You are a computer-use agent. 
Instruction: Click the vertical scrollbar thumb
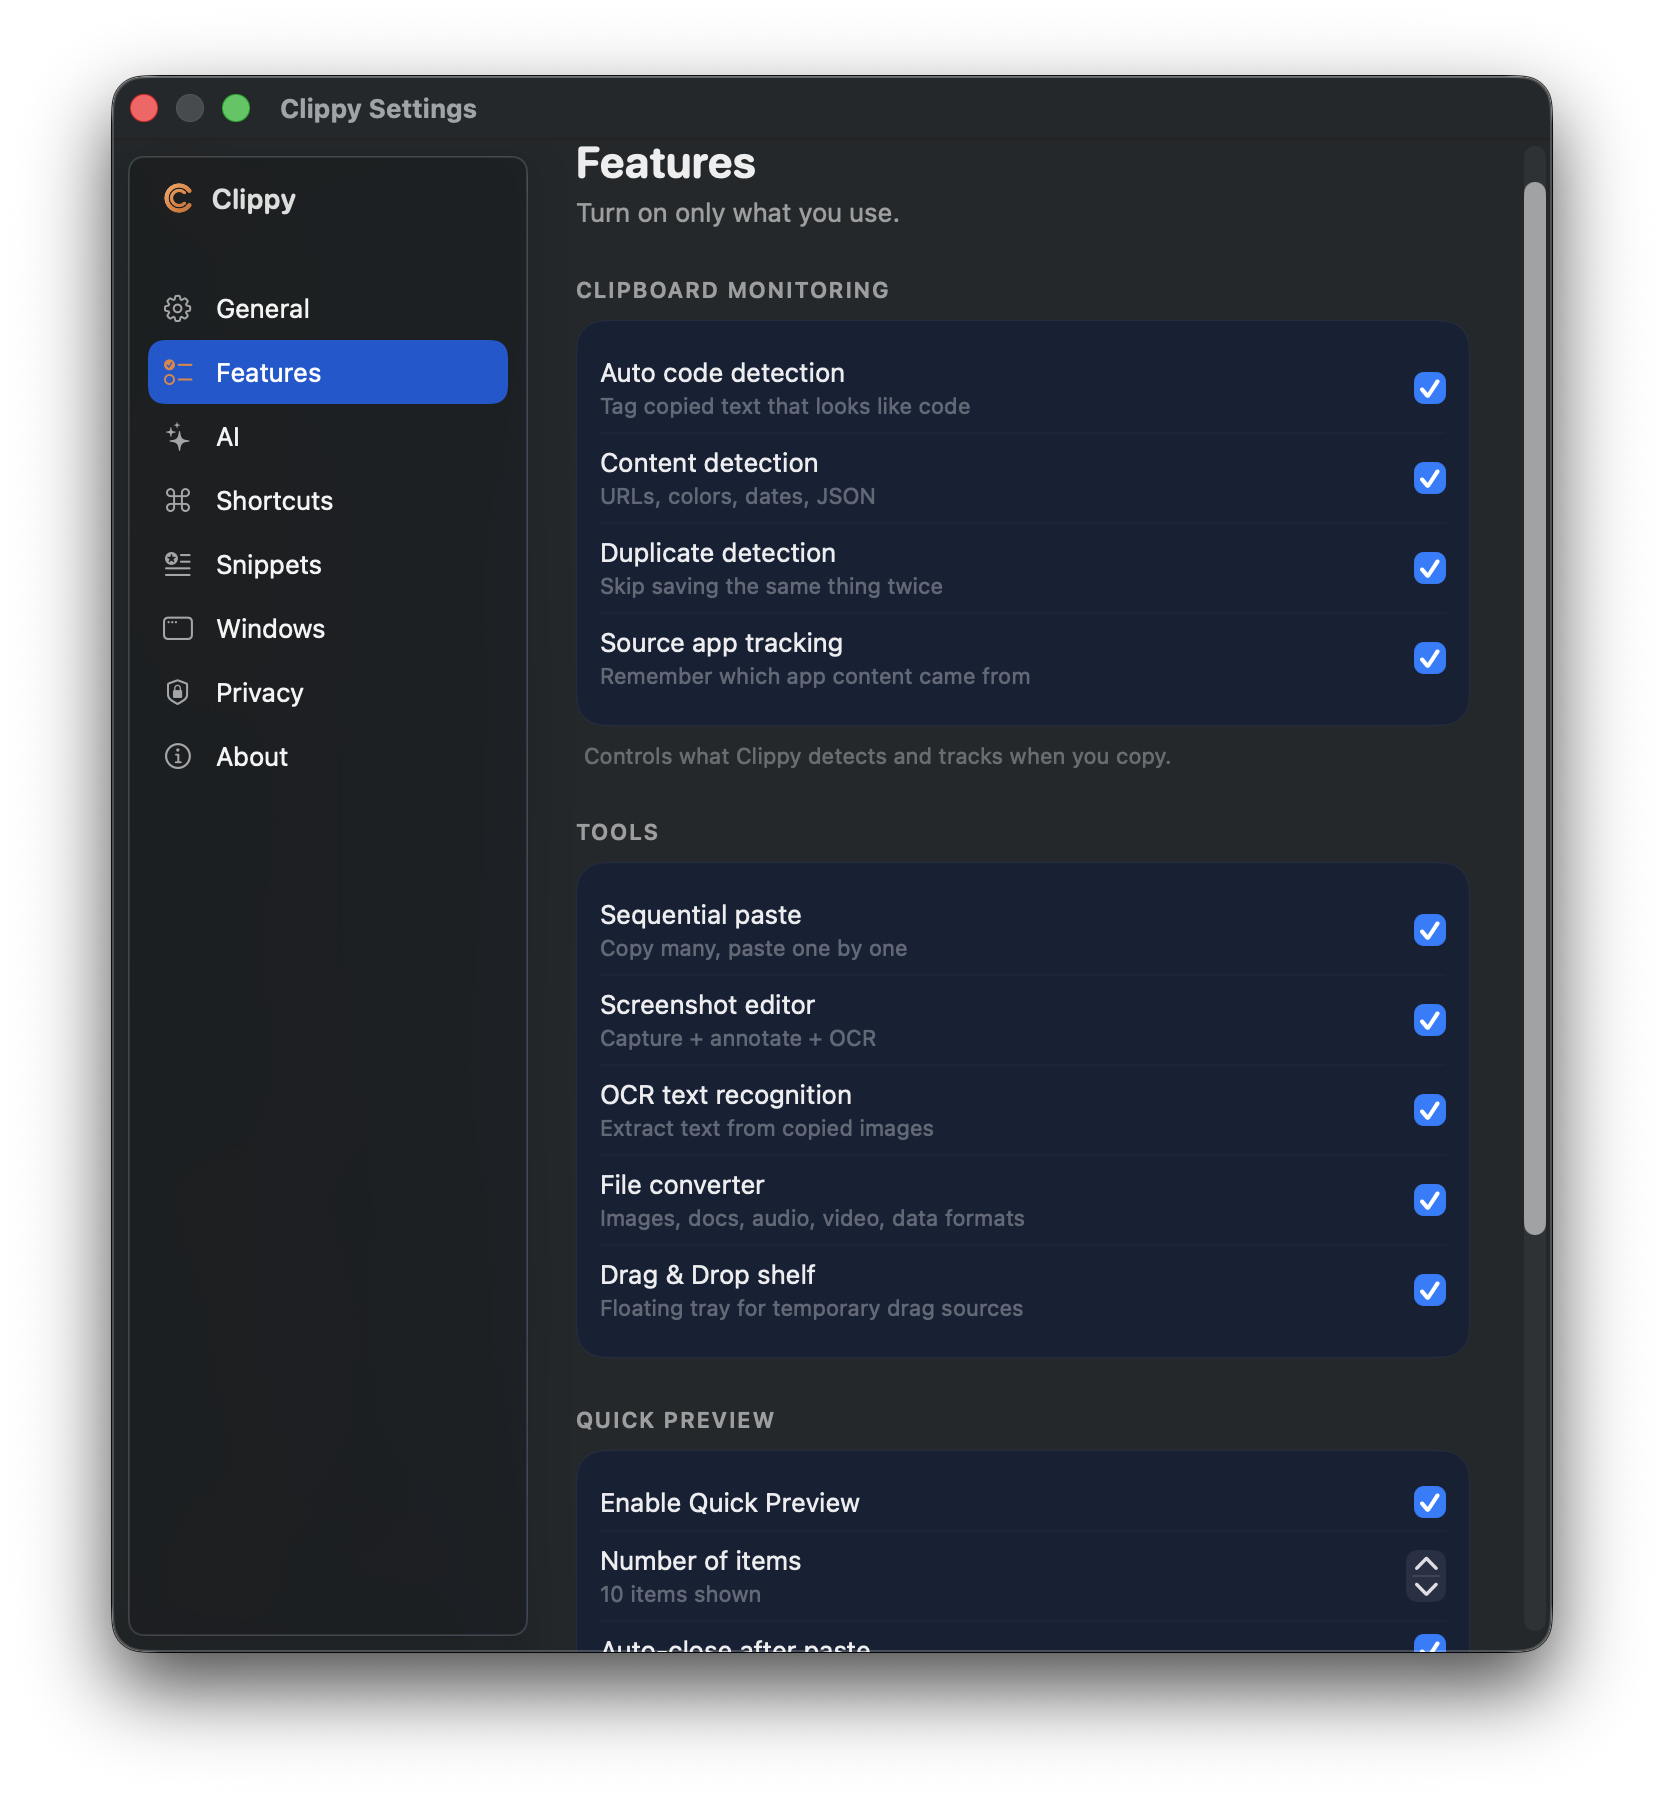pos(1535,708)
